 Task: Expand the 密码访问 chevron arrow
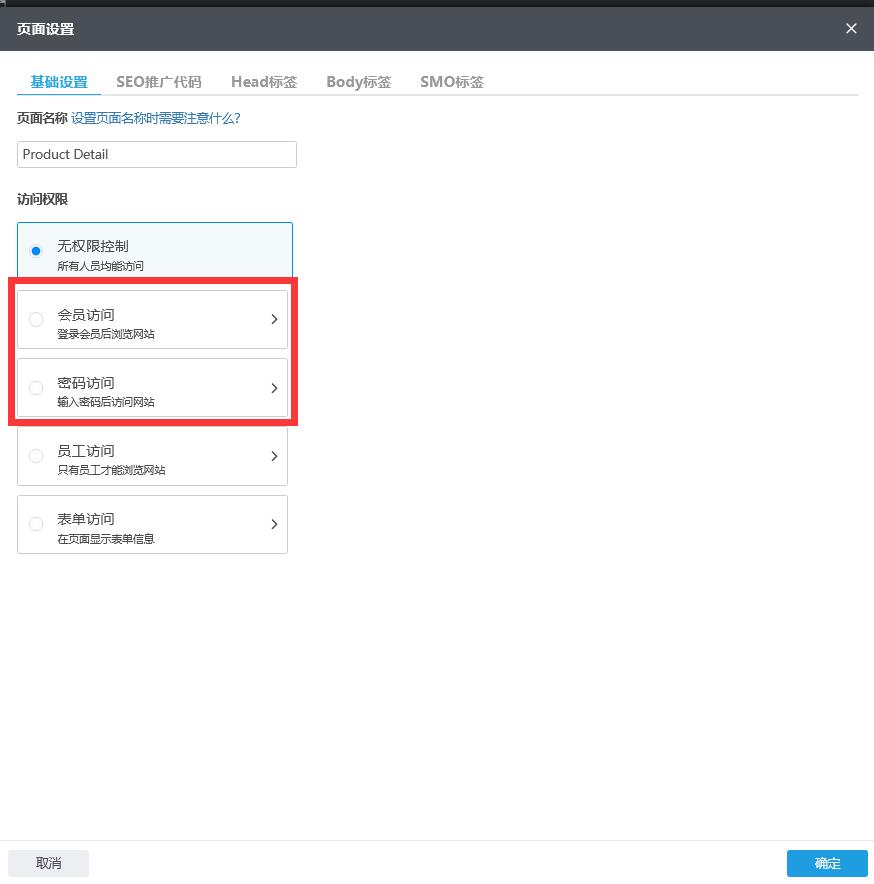(x=274, y=388)
